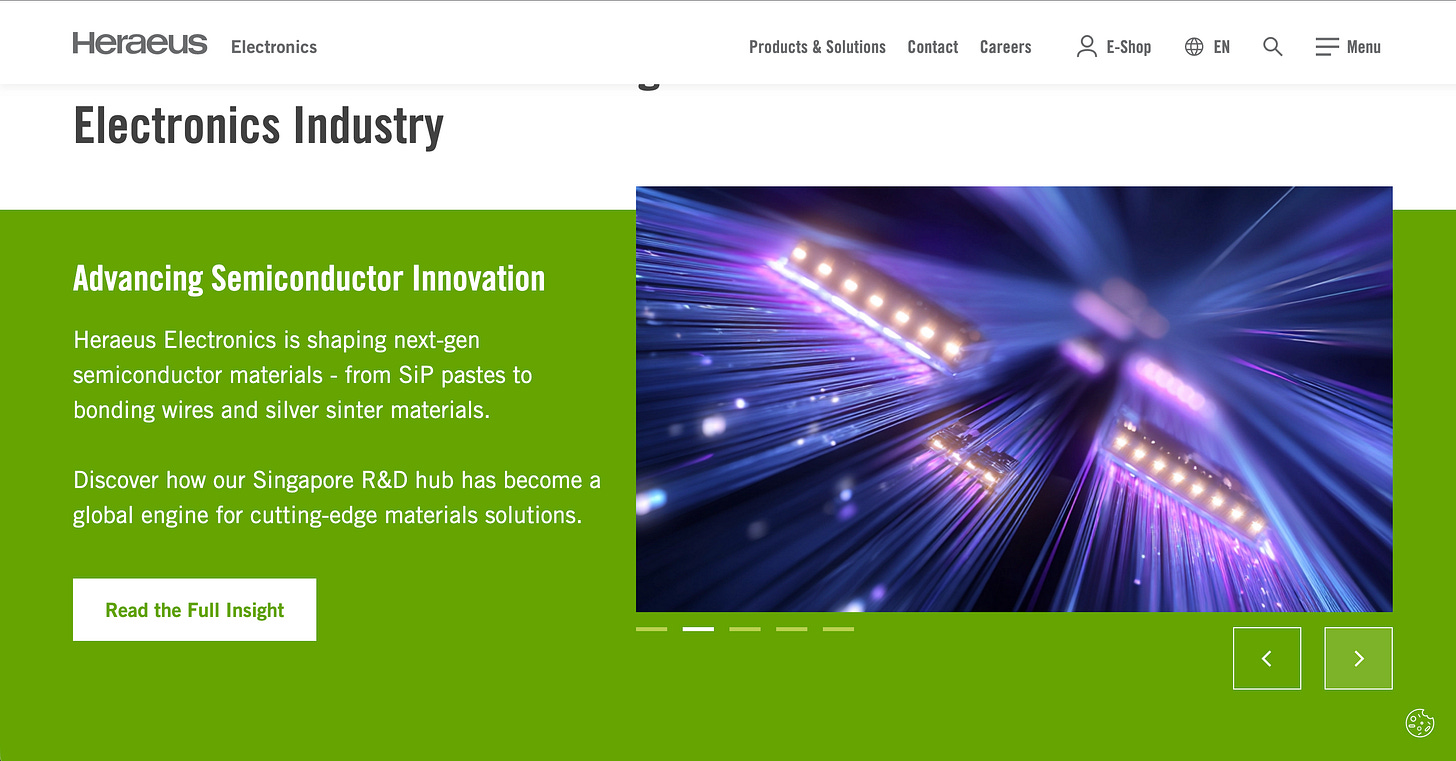Click the Singapore R&D hub paragraph
Image resolution: width=1456 pixels, height=761 pixels.
click(x=337, y=498)
